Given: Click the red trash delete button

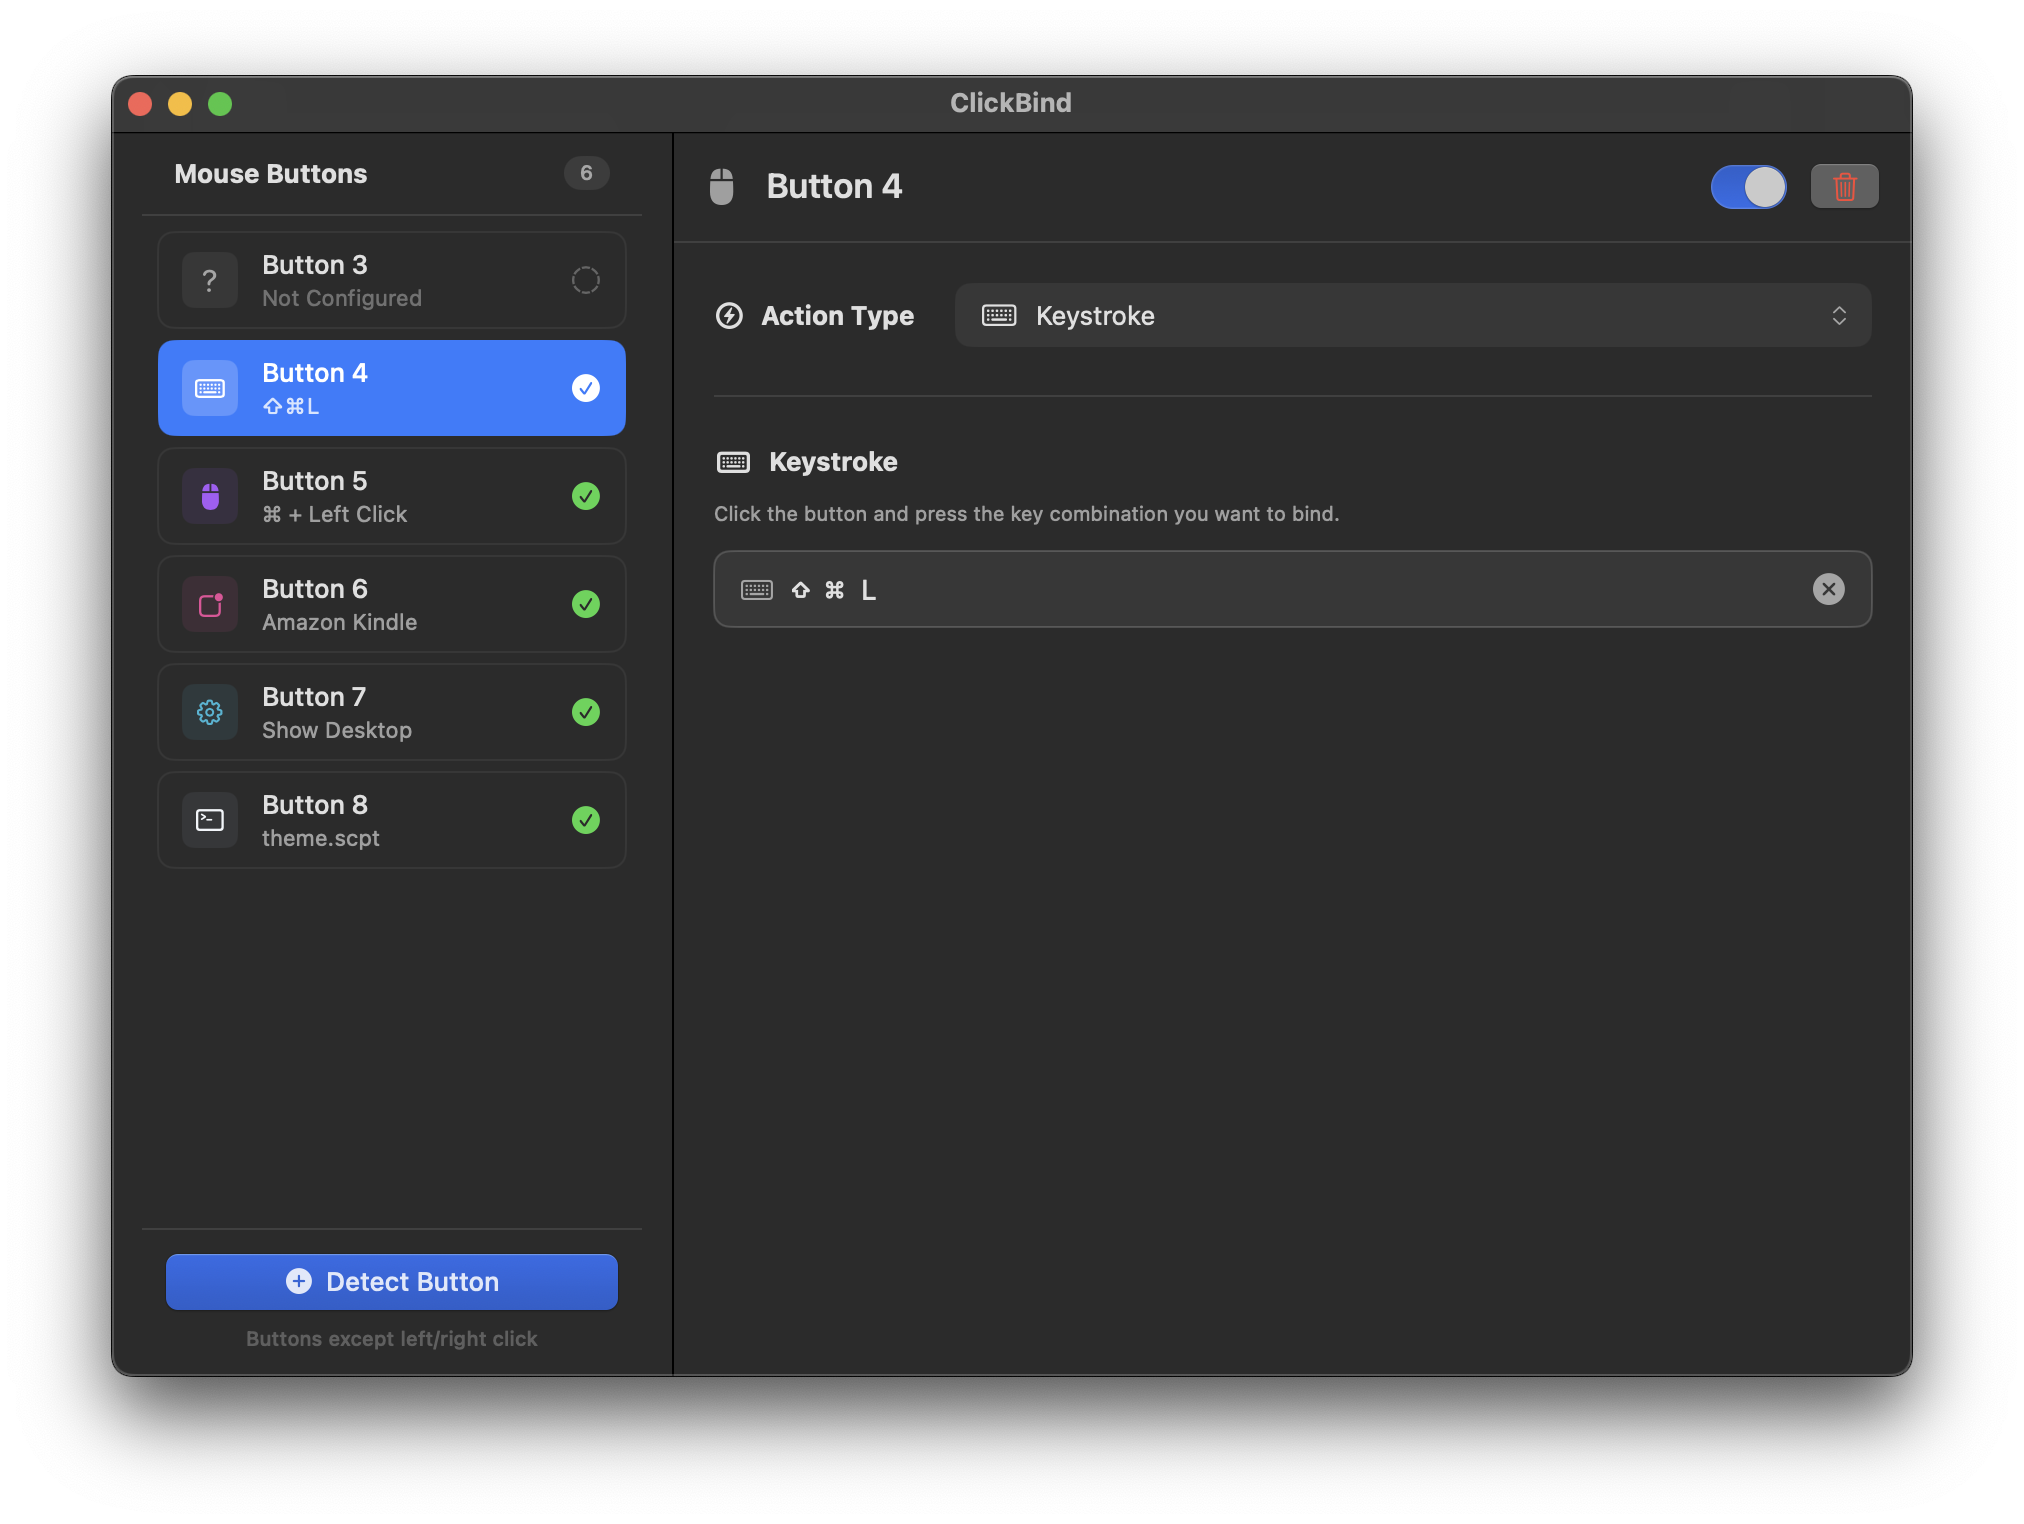Looking at the screenshot, I should coord(1844,186).
